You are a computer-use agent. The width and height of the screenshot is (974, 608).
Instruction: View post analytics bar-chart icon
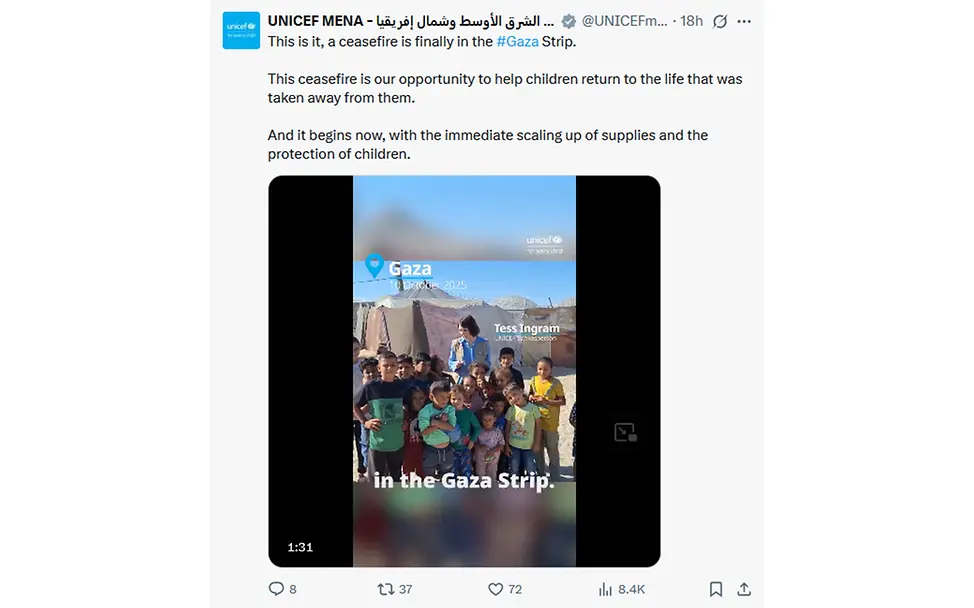603,589
